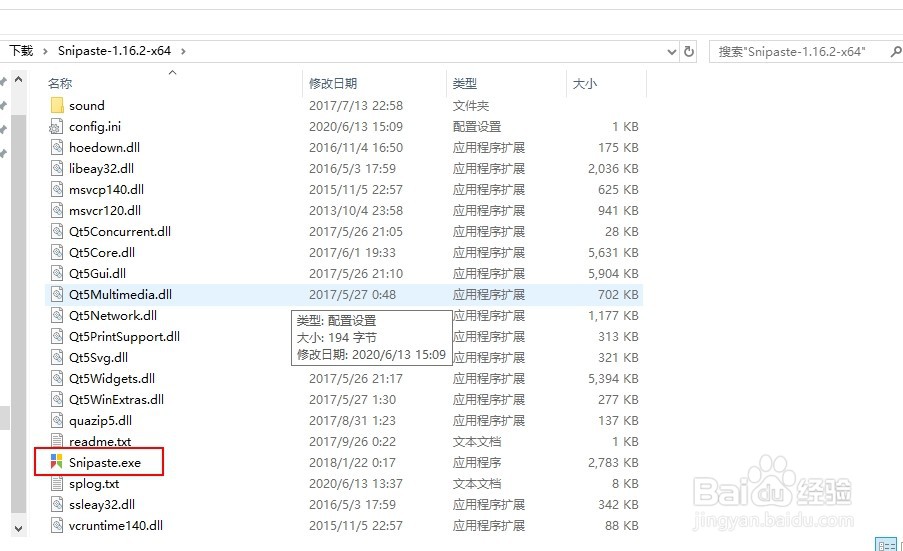The image size is (903, 551).
Task: Select the Qt5Core.dll file icon
Action: pyautogui.click(x=56, y=253)
